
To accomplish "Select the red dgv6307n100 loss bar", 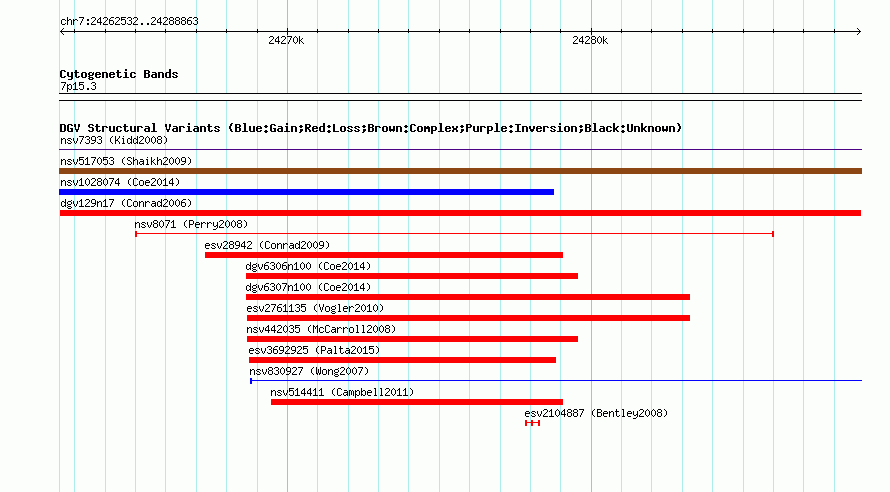I will click(x=468, y=297).
